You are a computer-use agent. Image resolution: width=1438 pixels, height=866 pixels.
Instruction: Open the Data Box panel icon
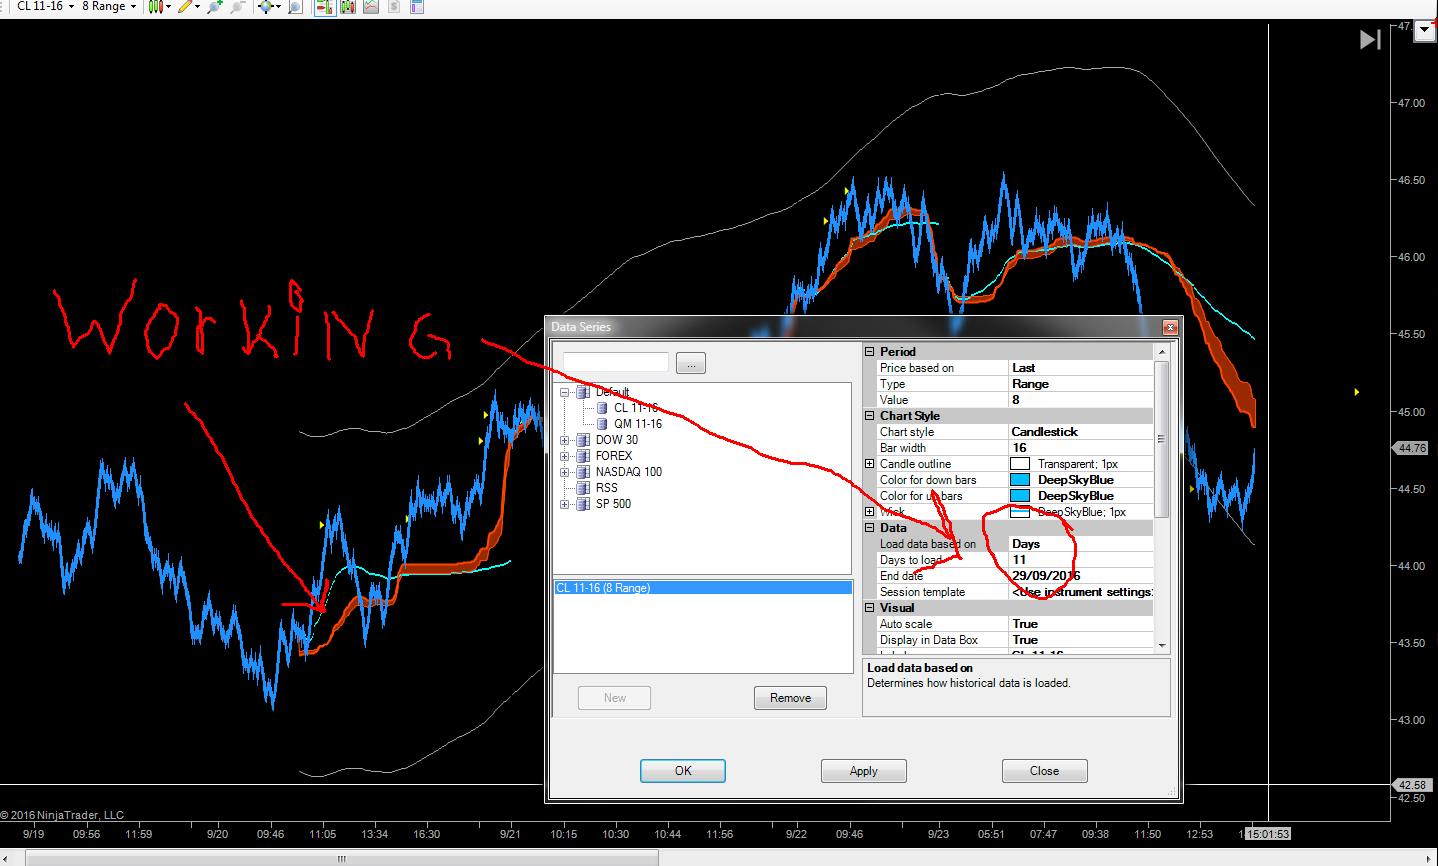point(417,6)
